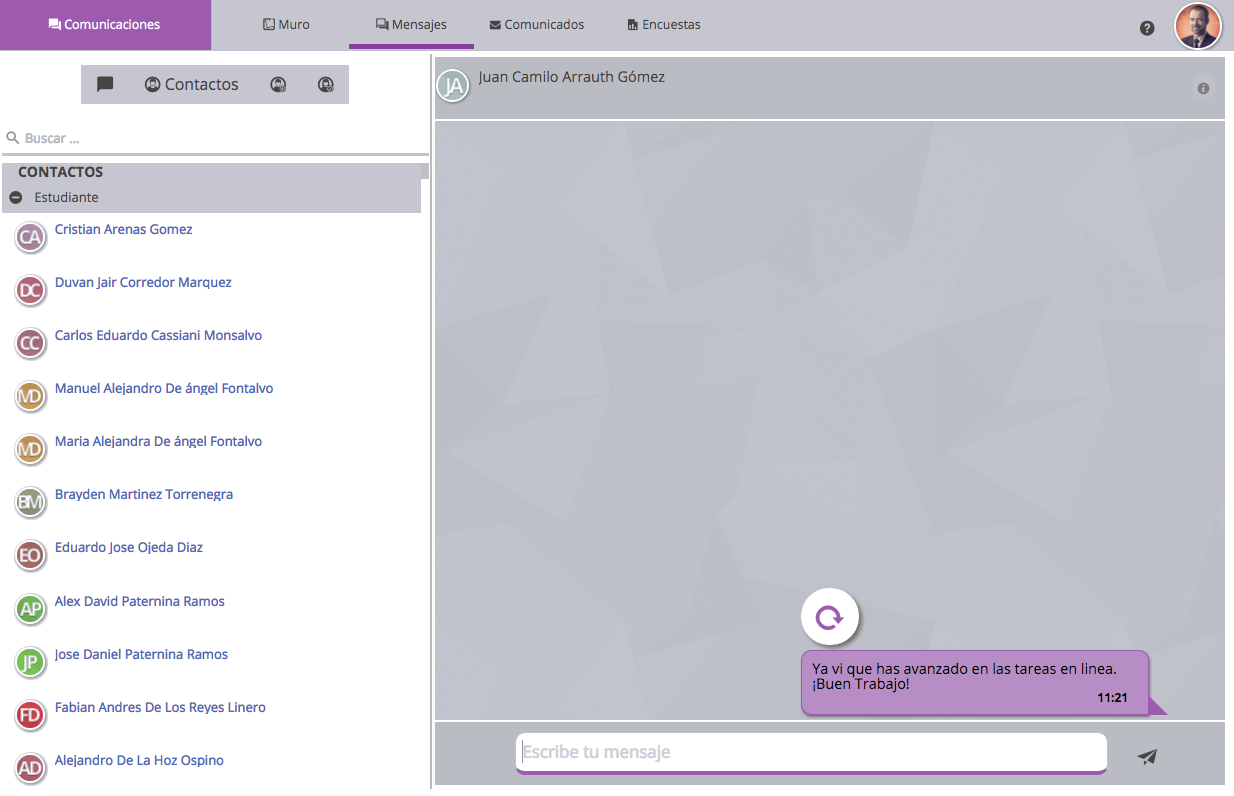Go to the Encuestas tab
The height and width of the screenshot is (796, 1234).
[x=663, y=25]
